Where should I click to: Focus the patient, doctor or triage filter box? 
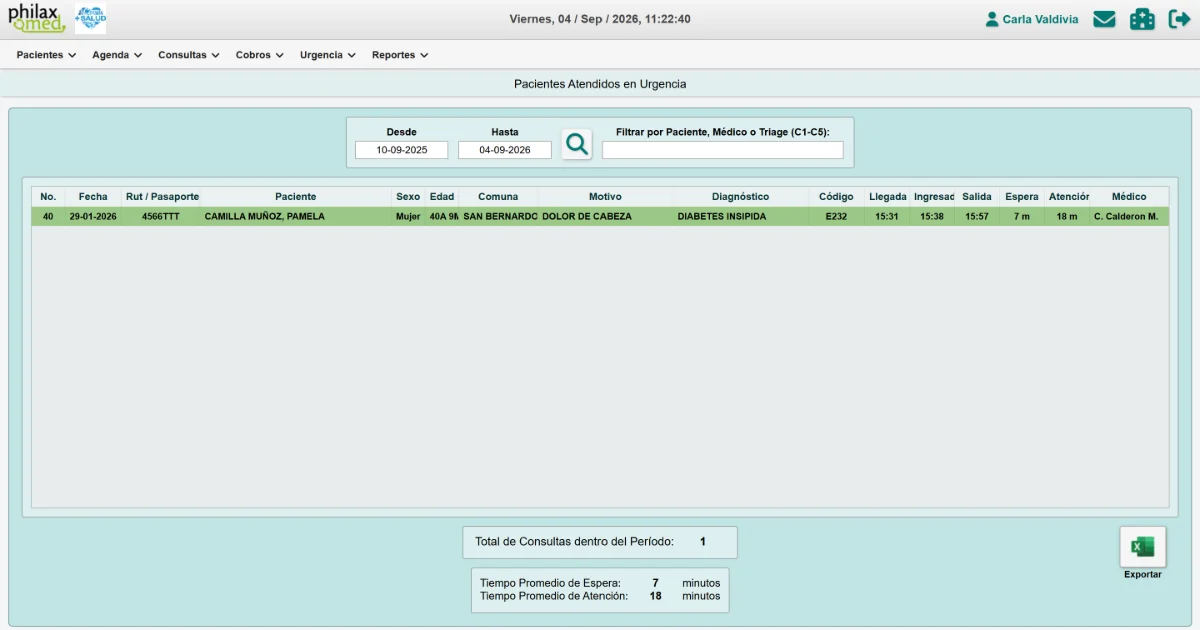[x=723, y=150]
